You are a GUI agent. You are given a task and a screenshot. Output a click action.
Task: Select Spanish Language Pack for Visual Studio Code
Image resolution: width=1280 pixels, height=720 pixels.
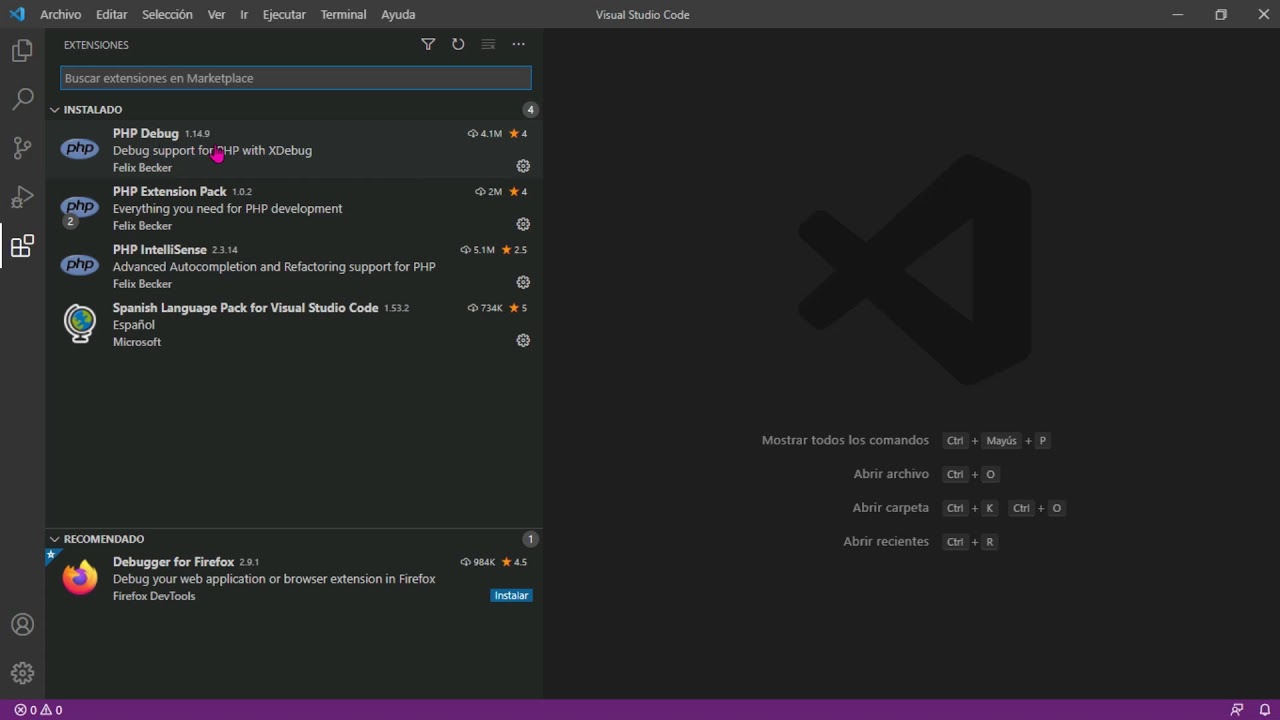point(246,307)
